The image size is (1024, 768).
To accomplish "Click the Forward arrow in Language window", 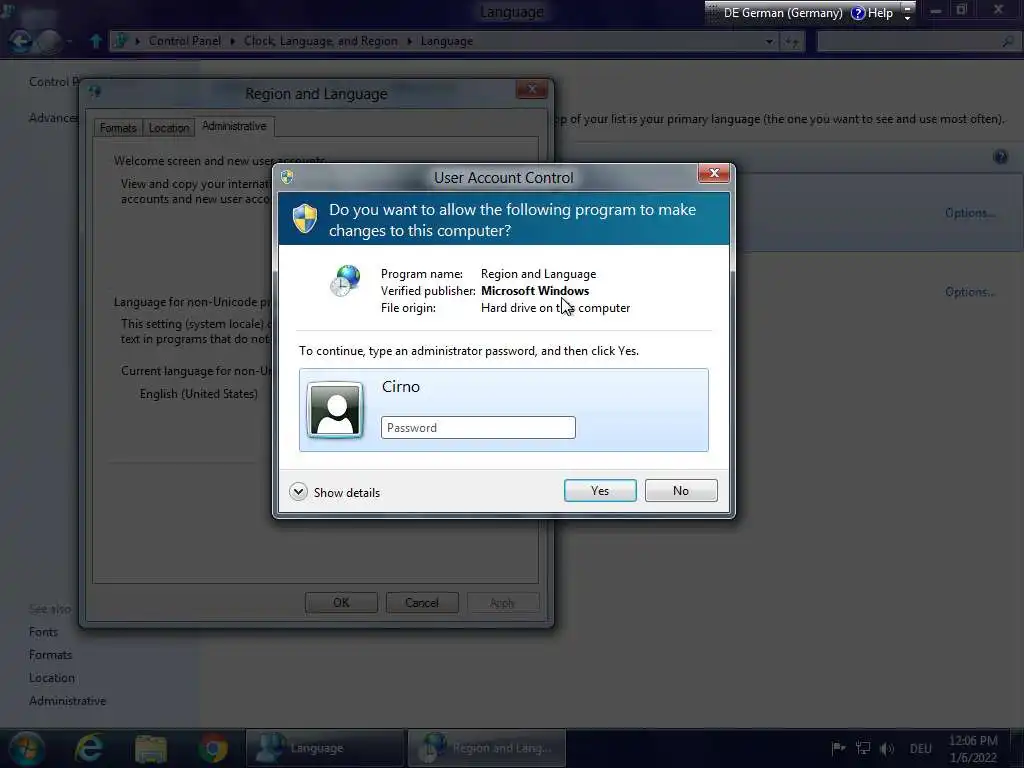I will pyautogui.click(x=49, y=41).
